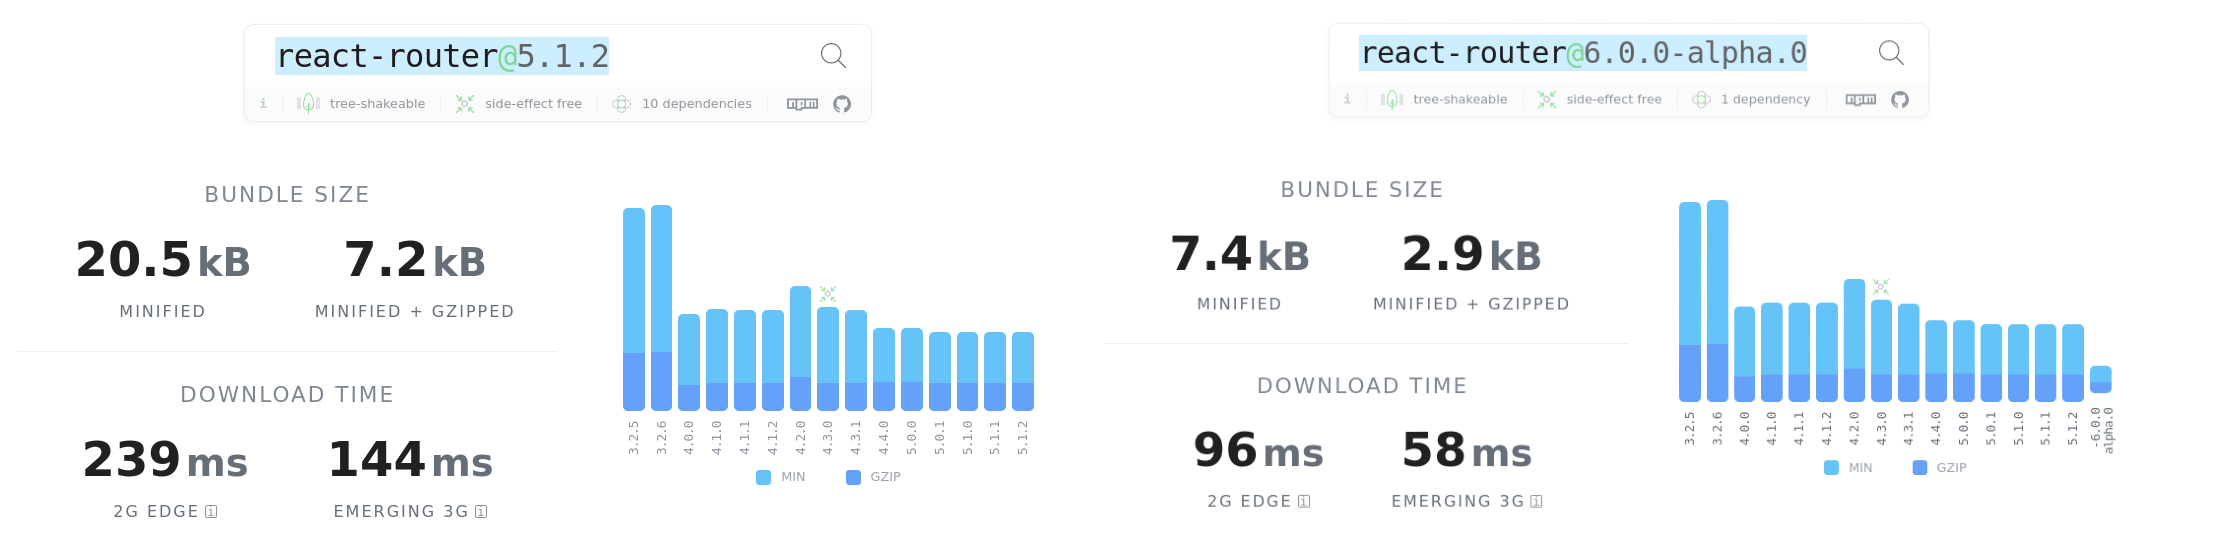Select the 3.2.6 bar in the 5.1.2 chart
This screenshot has width=2213, height=549.
(x=661, y=308)
